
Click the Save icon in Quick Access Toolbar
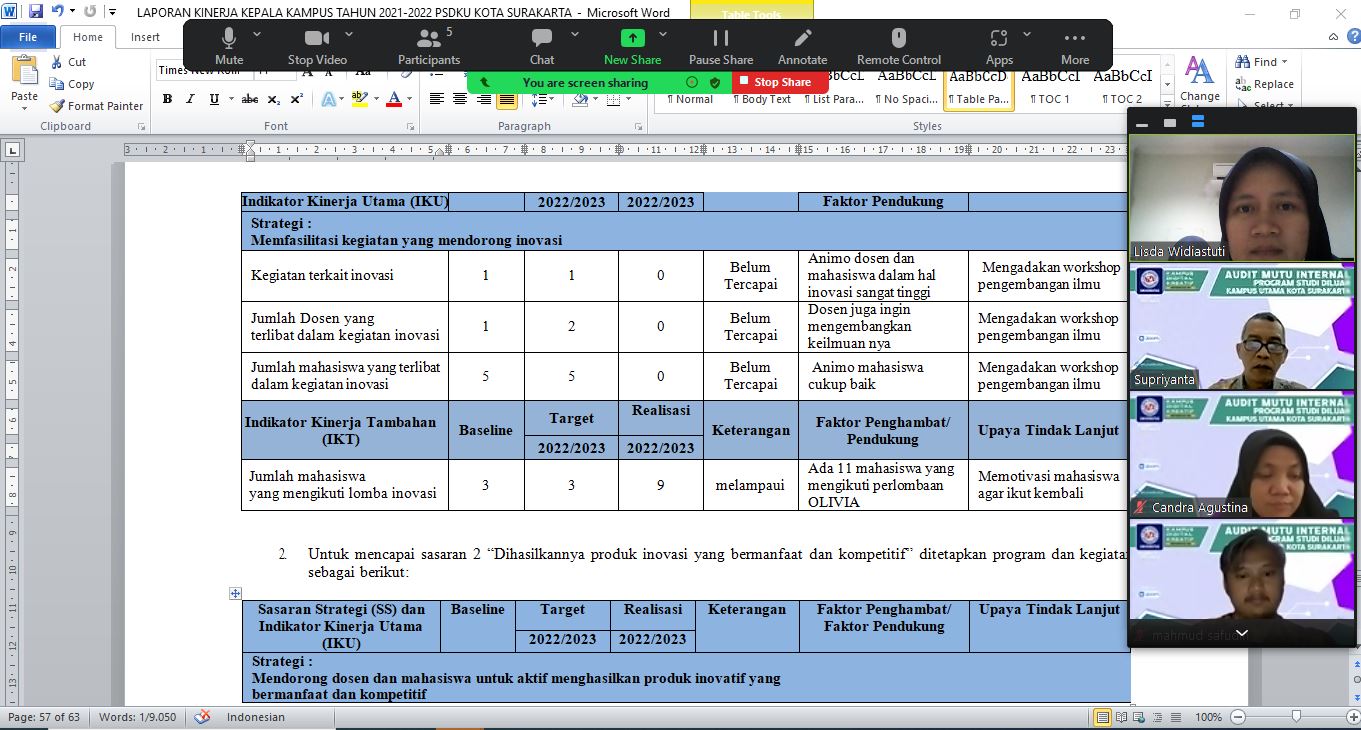point(36,12)
